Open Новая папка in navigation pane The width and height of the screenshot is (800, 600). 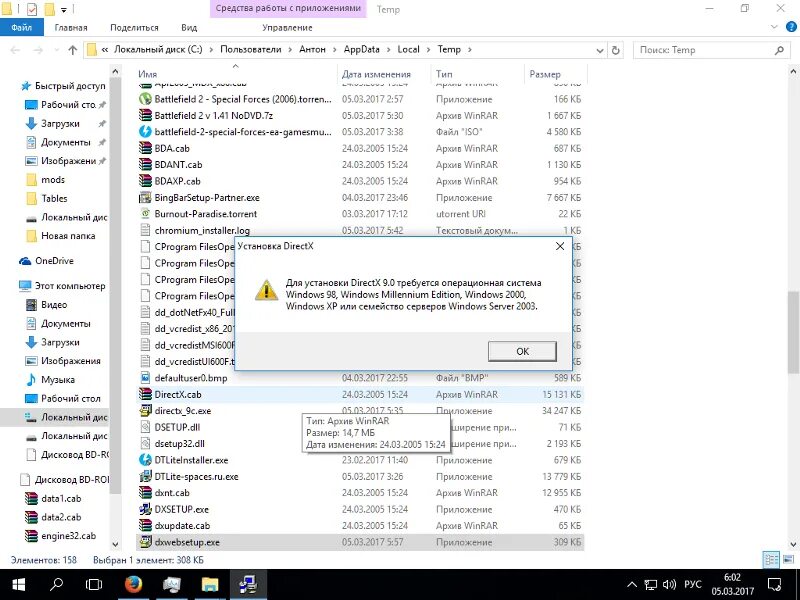tap(68, 236)
